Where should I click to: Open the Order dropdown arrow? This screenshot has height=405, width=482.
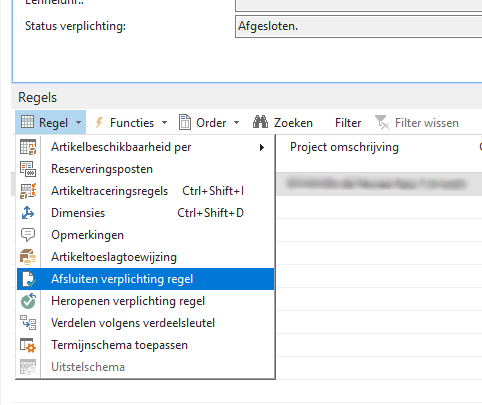[237, 123]
